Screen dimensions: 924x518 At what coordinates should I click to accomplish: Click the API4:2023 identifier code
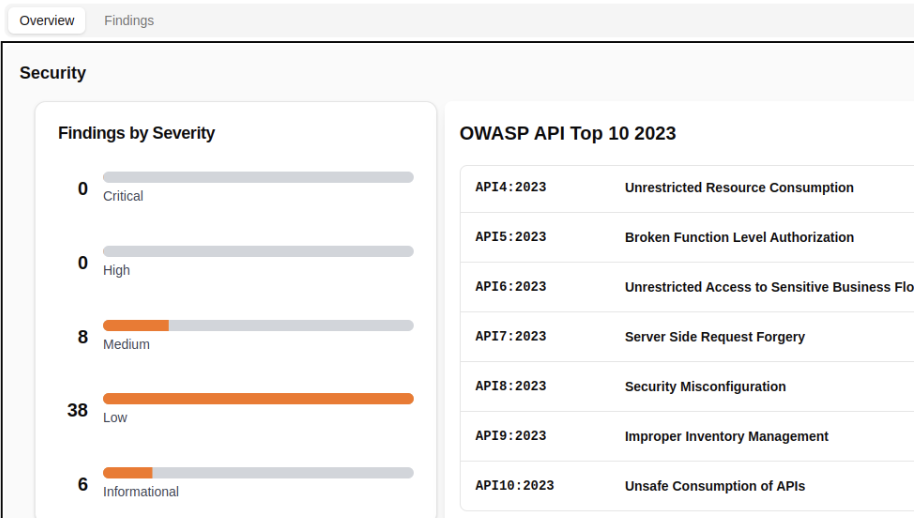coord(510,188)
